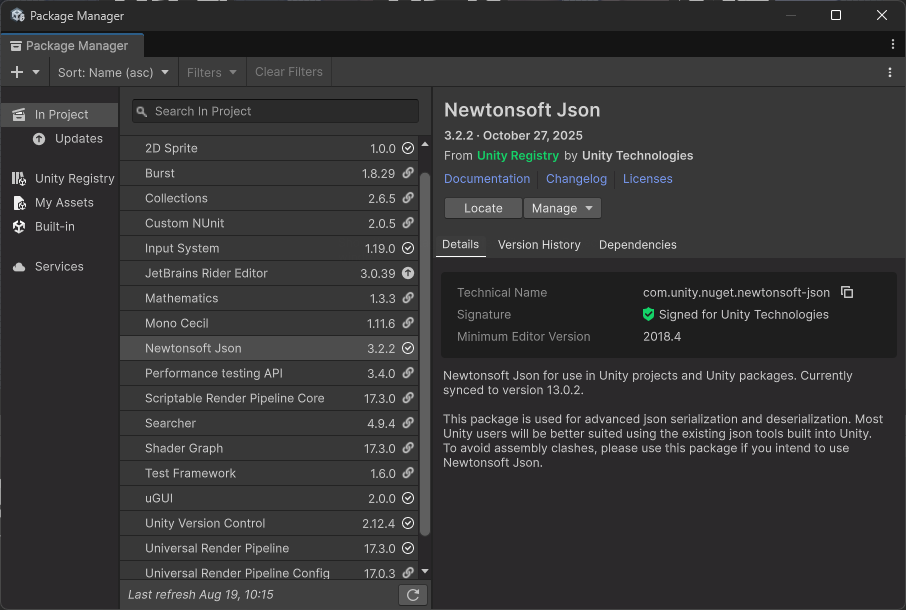This screenshot has height=610, width=906.
Task: Switch to the Dependencies tab
Action: click(637, 245)
